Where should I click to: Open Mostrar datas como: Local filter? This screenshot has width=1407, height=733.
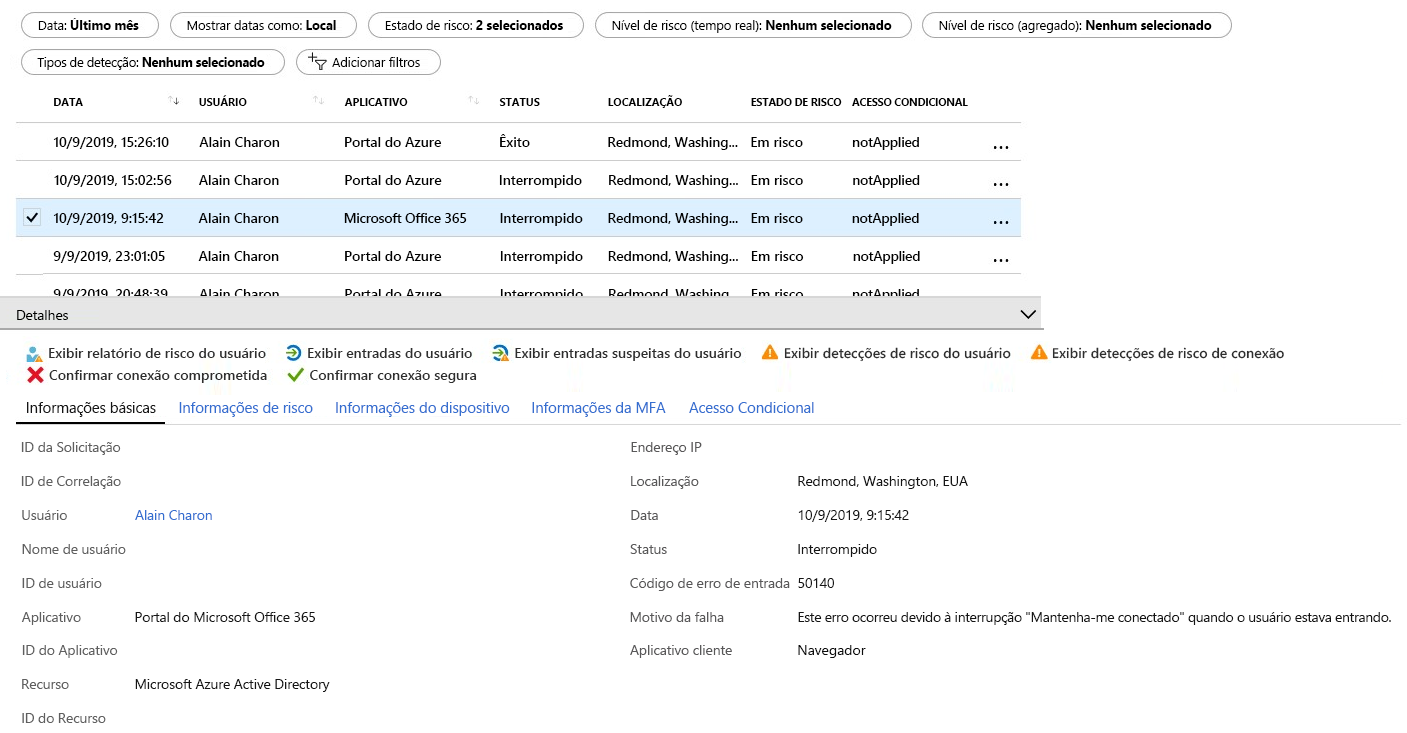(x=262, y=25)
